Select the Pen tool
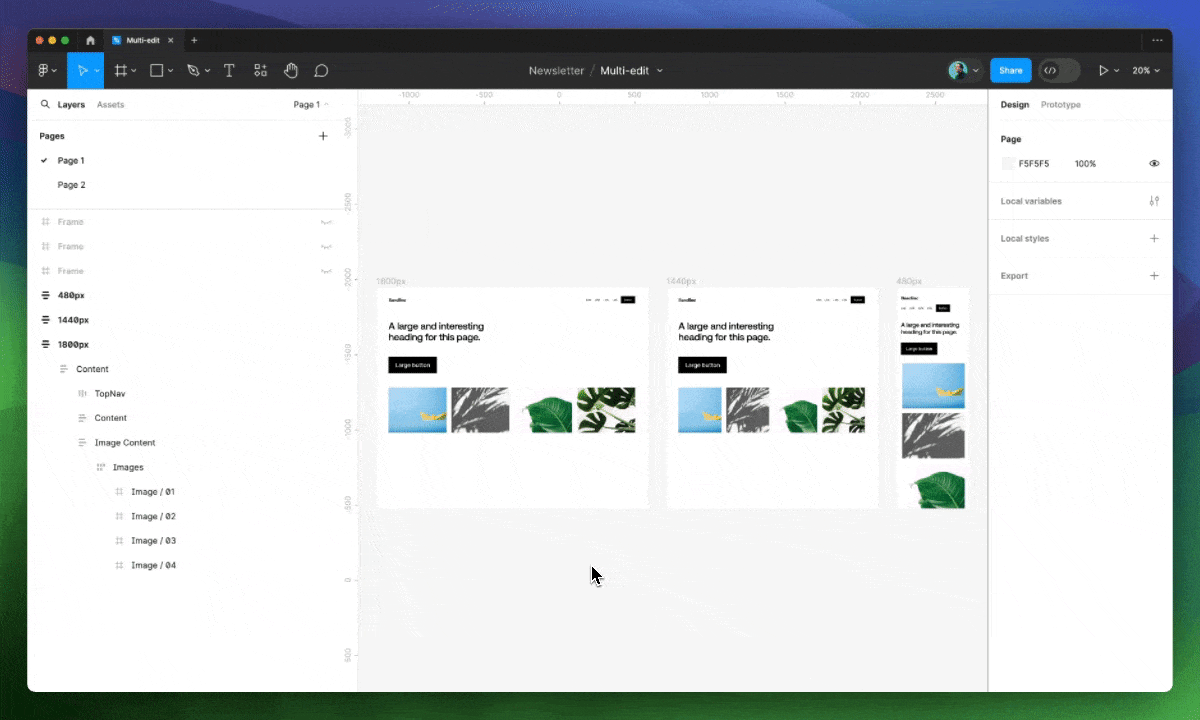This screenshot has width=1200, height=720. pyautogui.click(x=193, y=71)
